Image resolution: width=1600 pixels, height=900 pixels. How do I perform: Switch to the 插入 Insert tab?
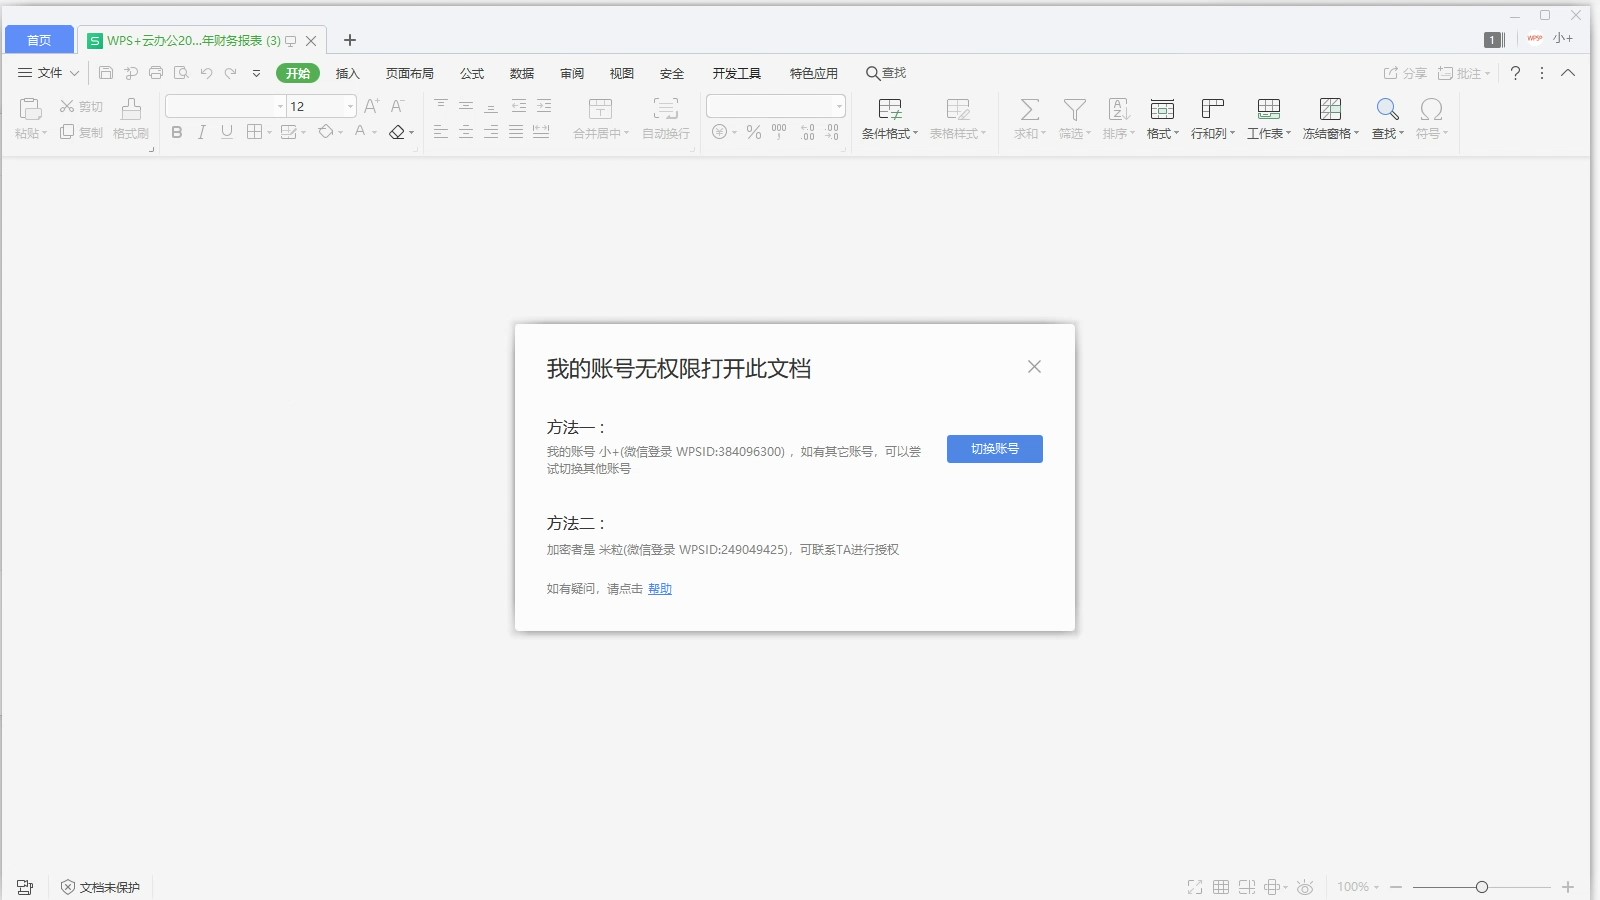(x=347, y=73)
